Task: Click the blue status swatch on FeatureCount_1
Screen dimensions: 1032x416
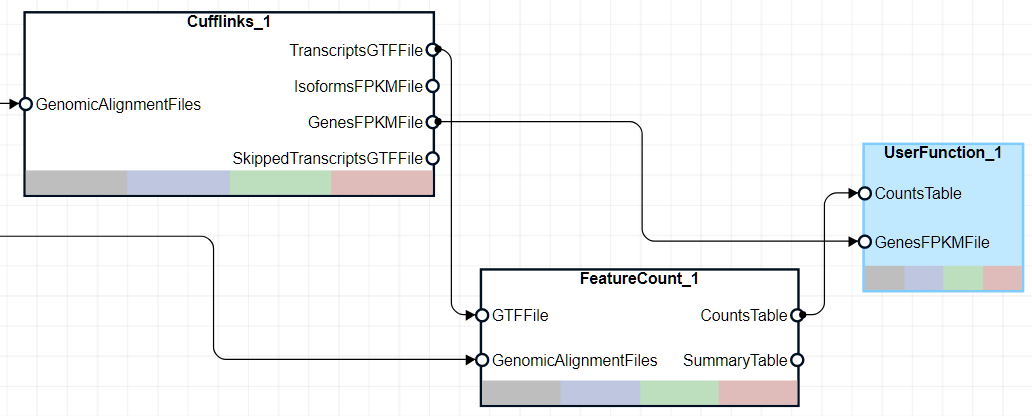Action: [x=600, y=392]
